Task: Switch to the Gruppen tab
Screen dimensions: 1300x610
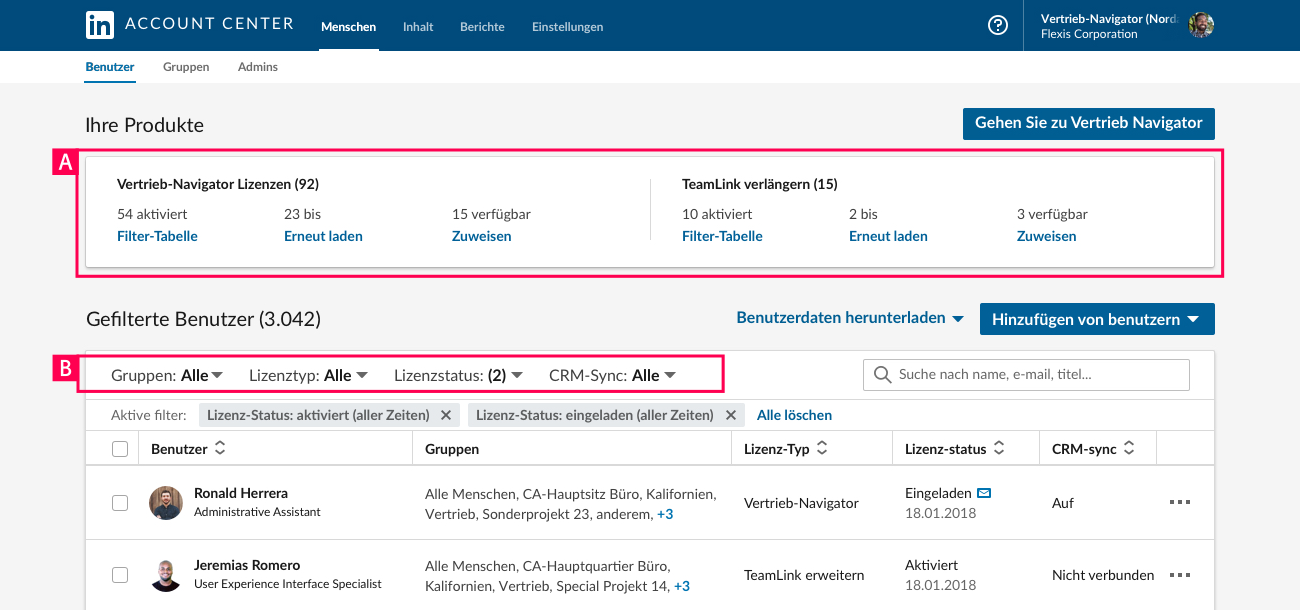Action: pyautogui.click(x=186, y=67)
